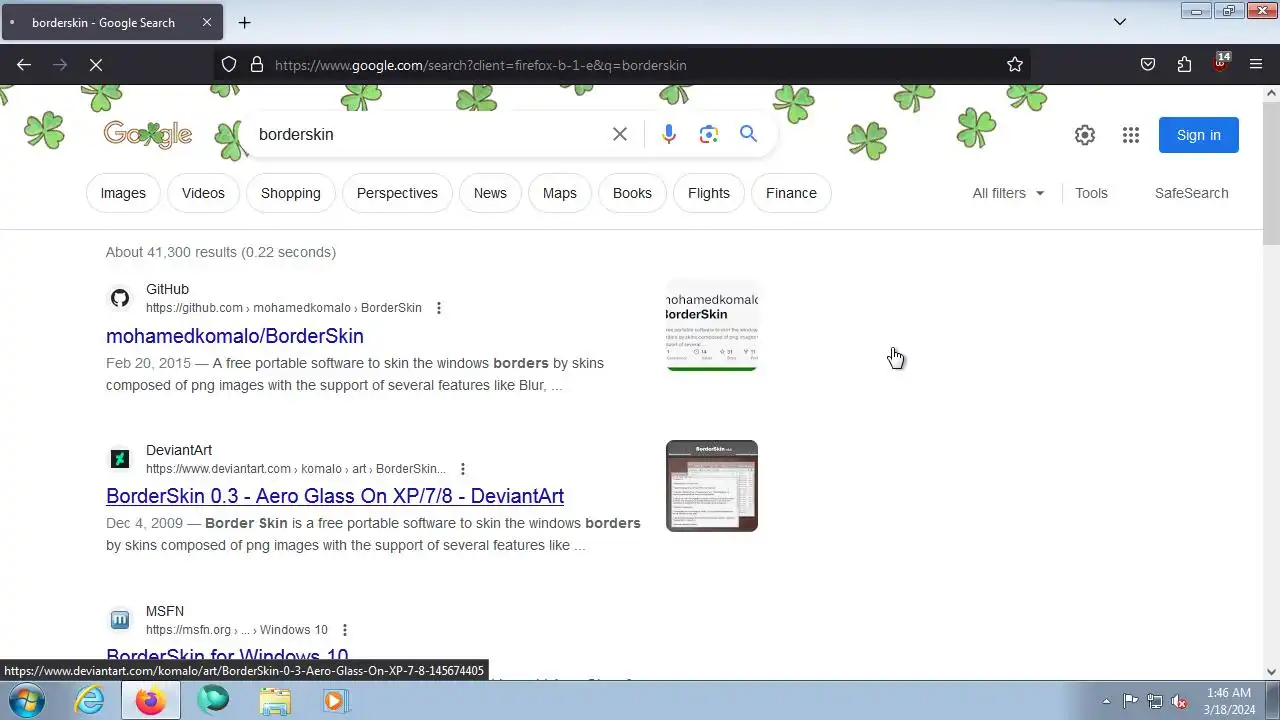This screenshot has height=720, width=1280.
Task: Open the mohamedkomalo/BorderSkin GitHub result
Action: [x=235, y=336]
